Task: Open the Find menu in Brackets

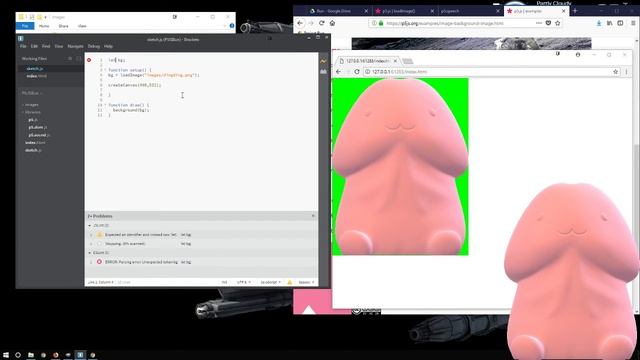Action: coord(46,47)
